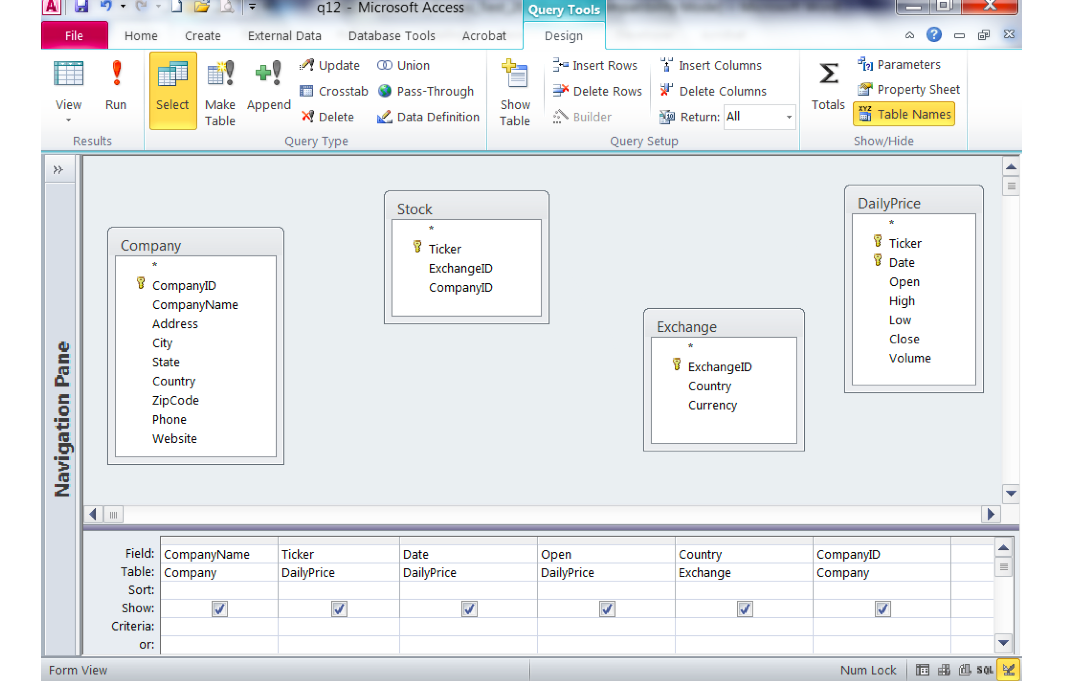This screenshot has width=1074, height=681.
Task: Switch to Design View in status bar
Action: [x=1008, y=670]
